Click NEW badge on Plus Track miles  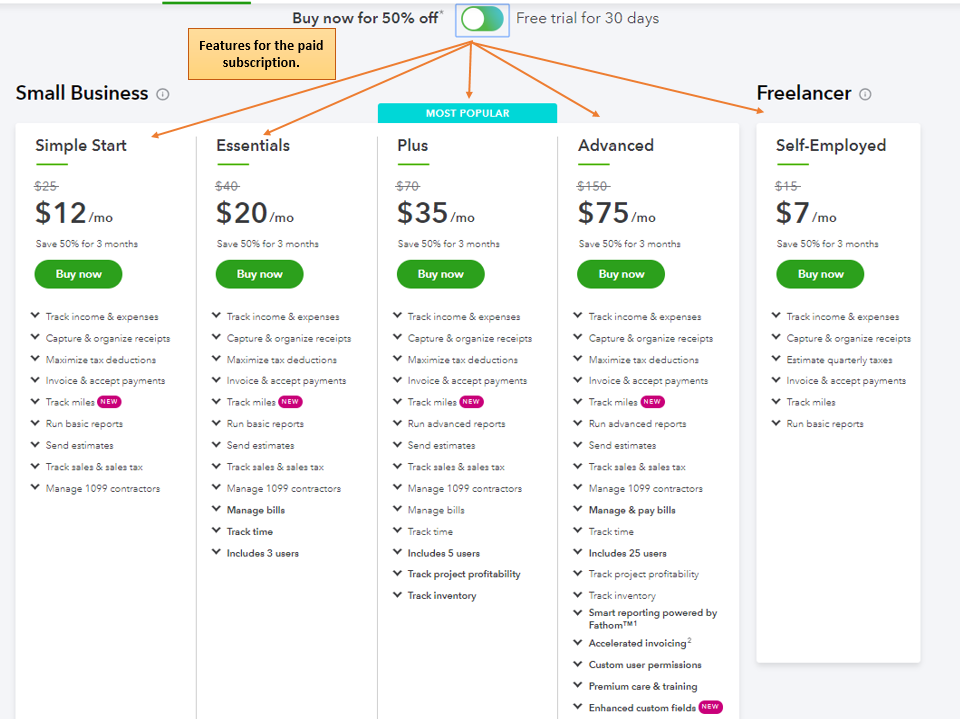point(471,402)
